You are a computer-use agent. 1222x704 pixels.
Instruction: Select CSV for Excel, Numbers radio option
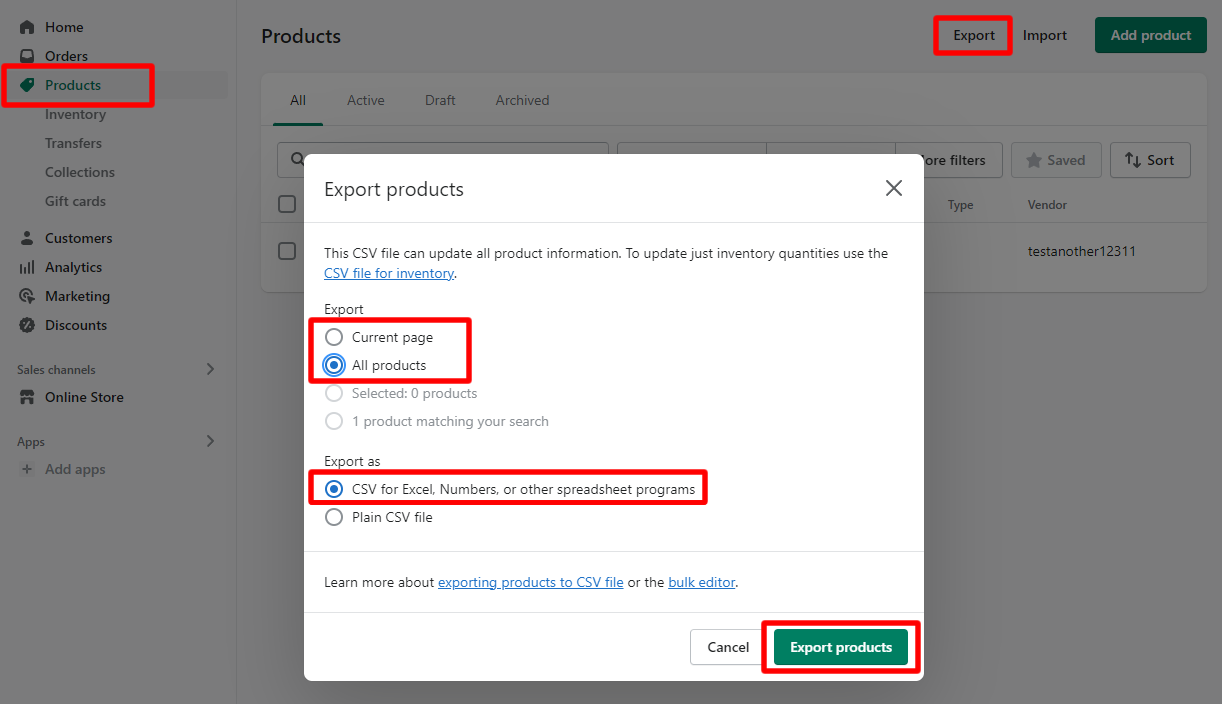coord(334,489)
